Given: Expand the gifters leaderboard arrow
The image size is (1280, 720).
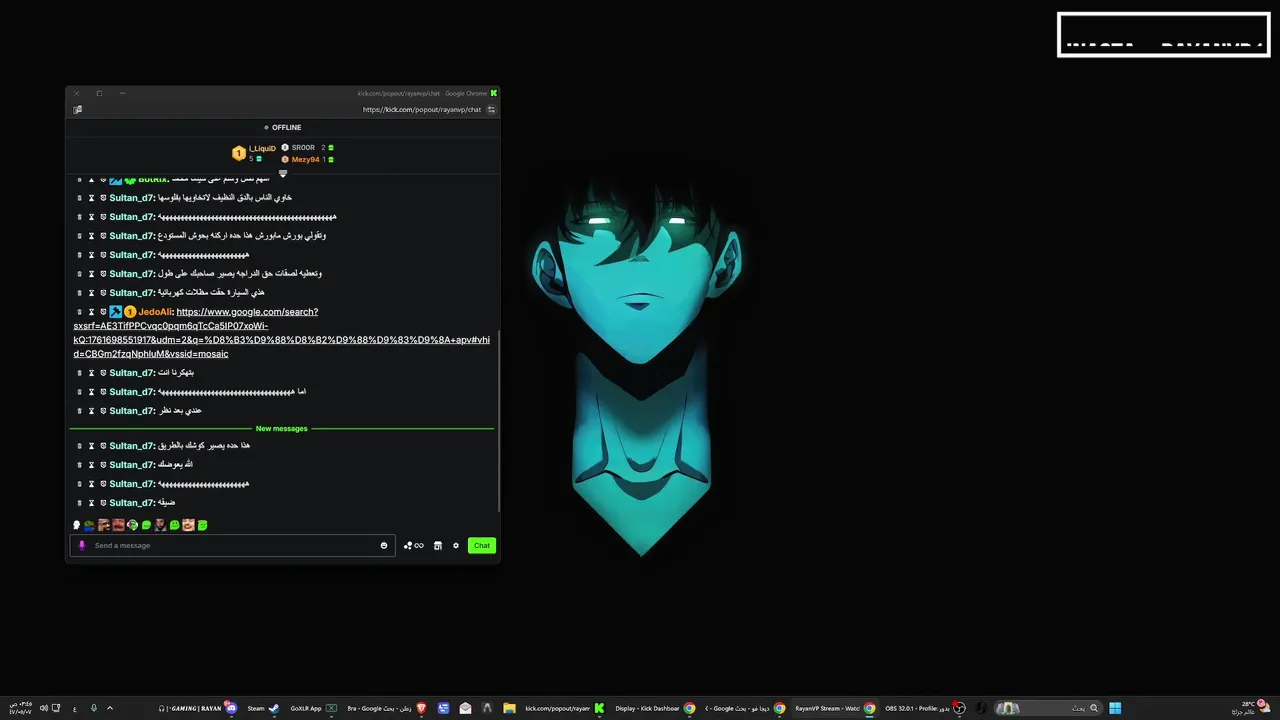Looking at the screenshot, I should point(283,174).
